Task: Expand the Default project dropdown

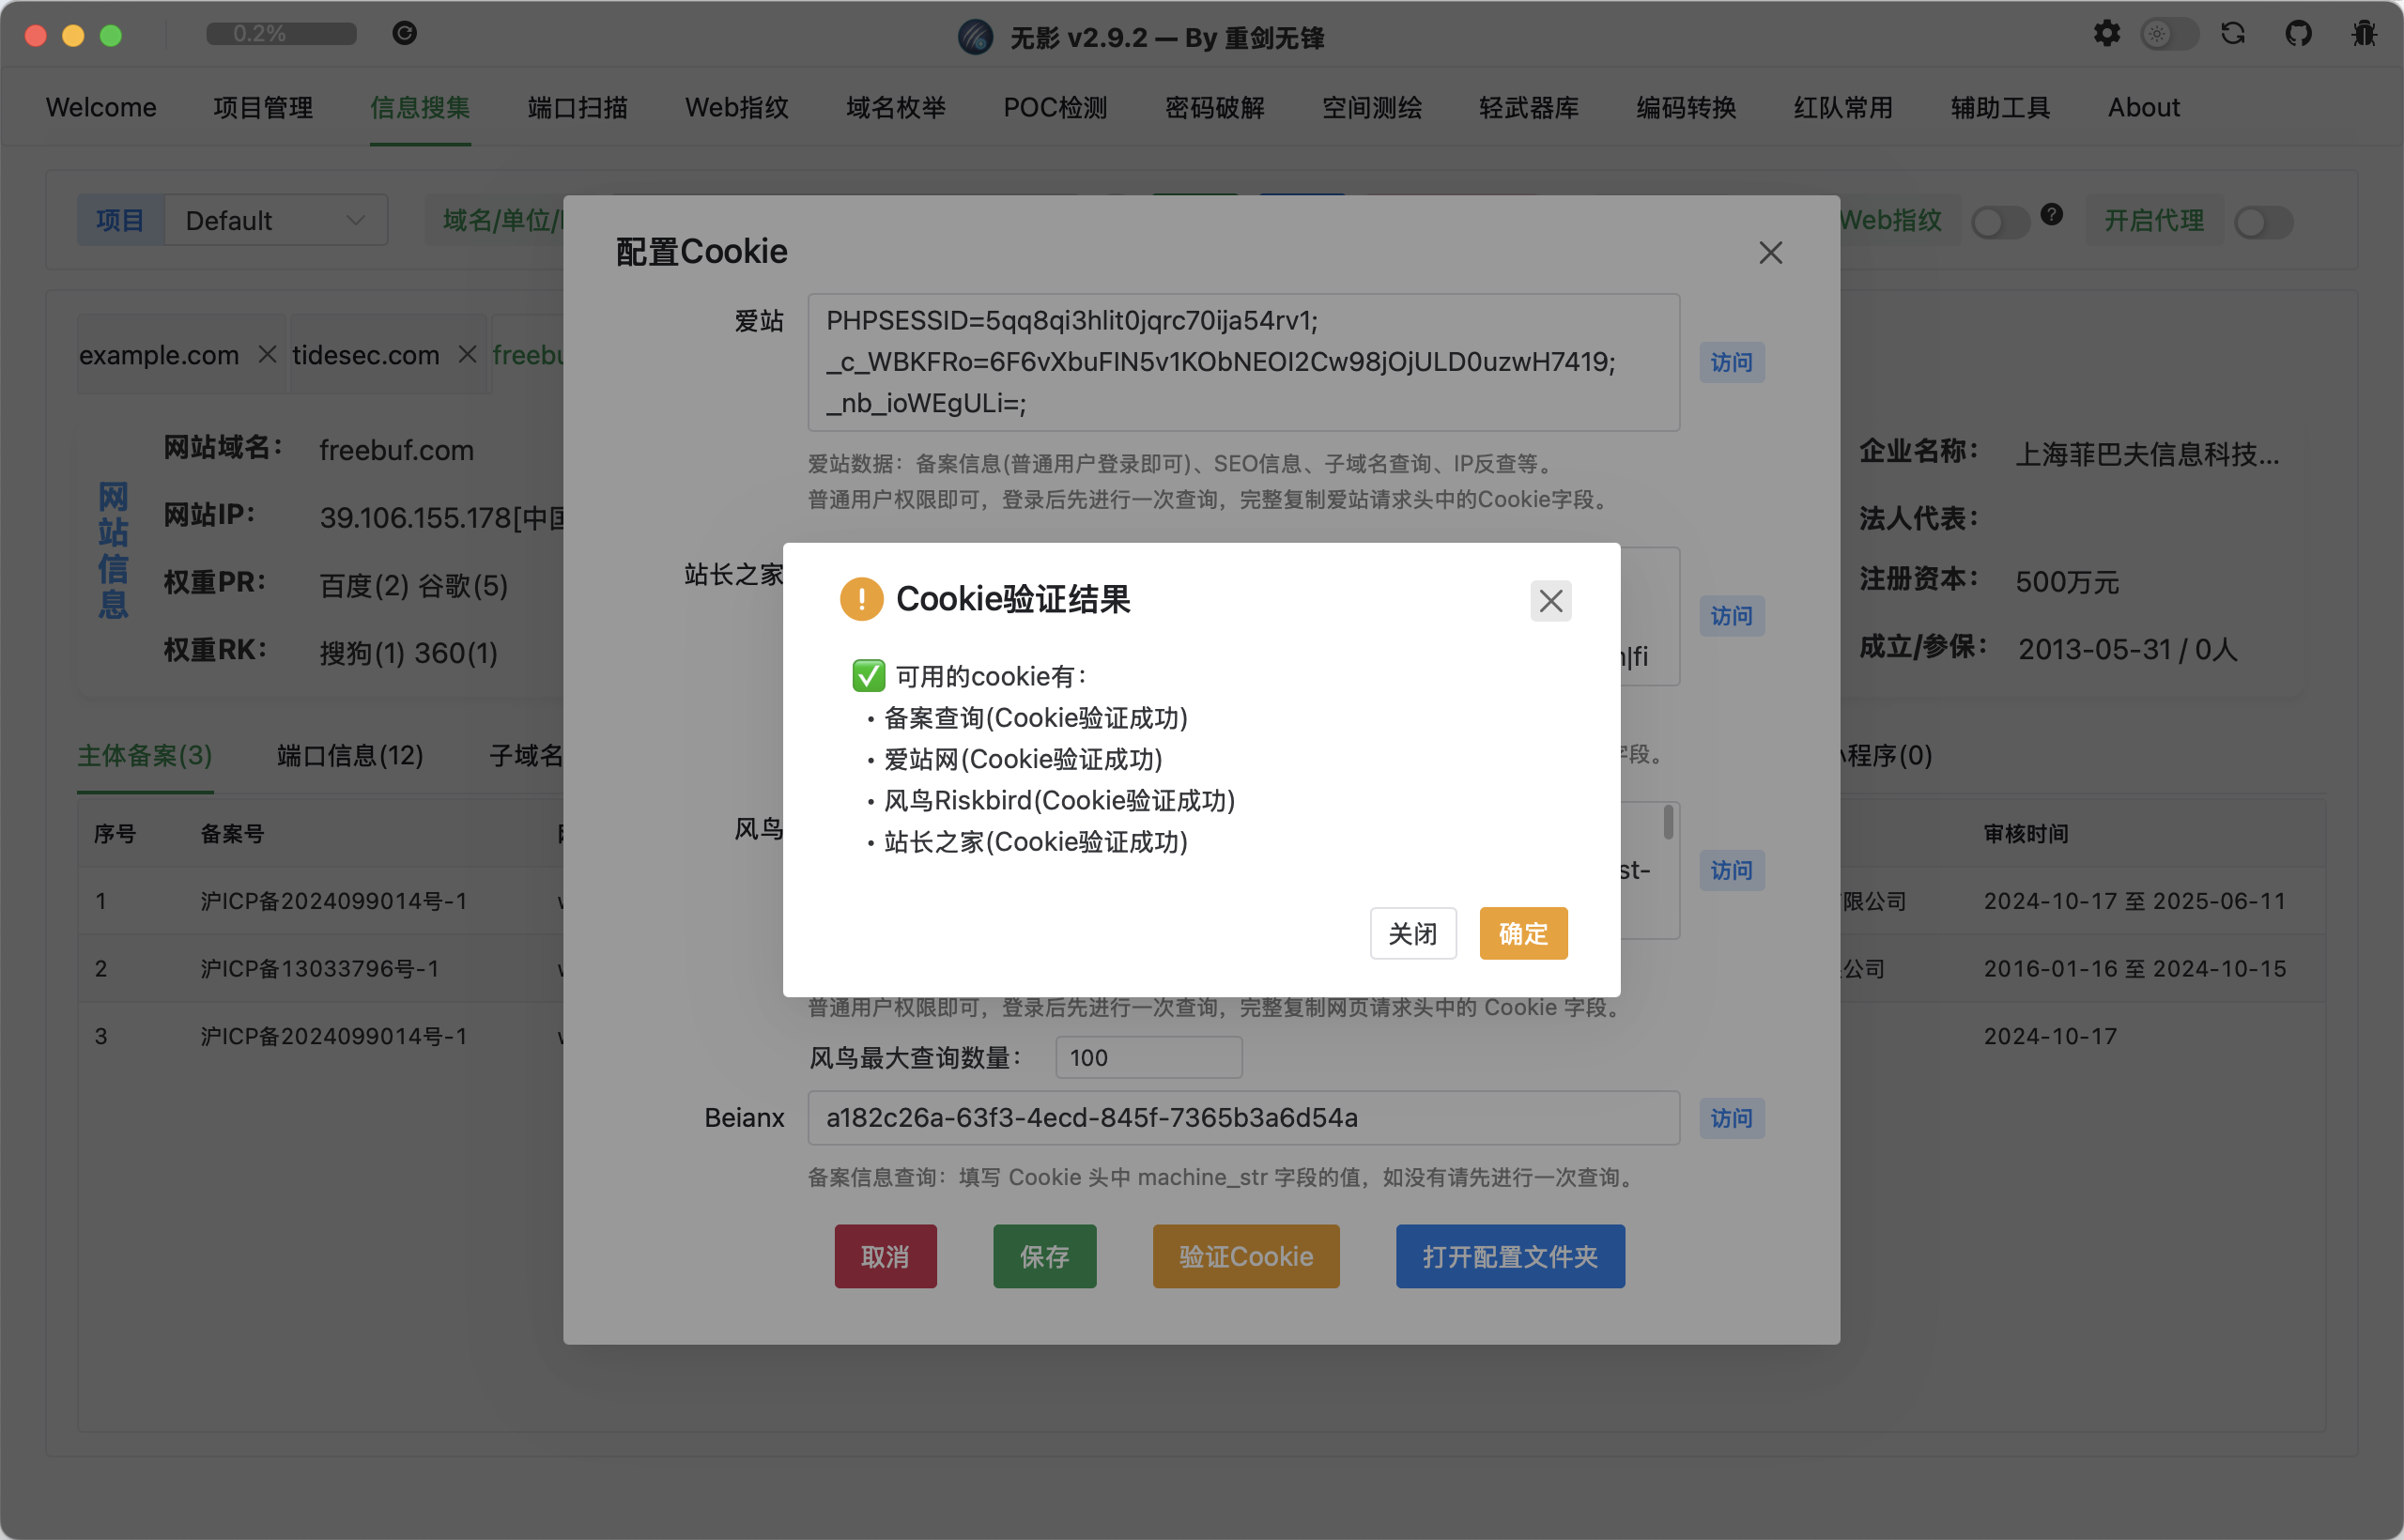Action: point(276,220)
